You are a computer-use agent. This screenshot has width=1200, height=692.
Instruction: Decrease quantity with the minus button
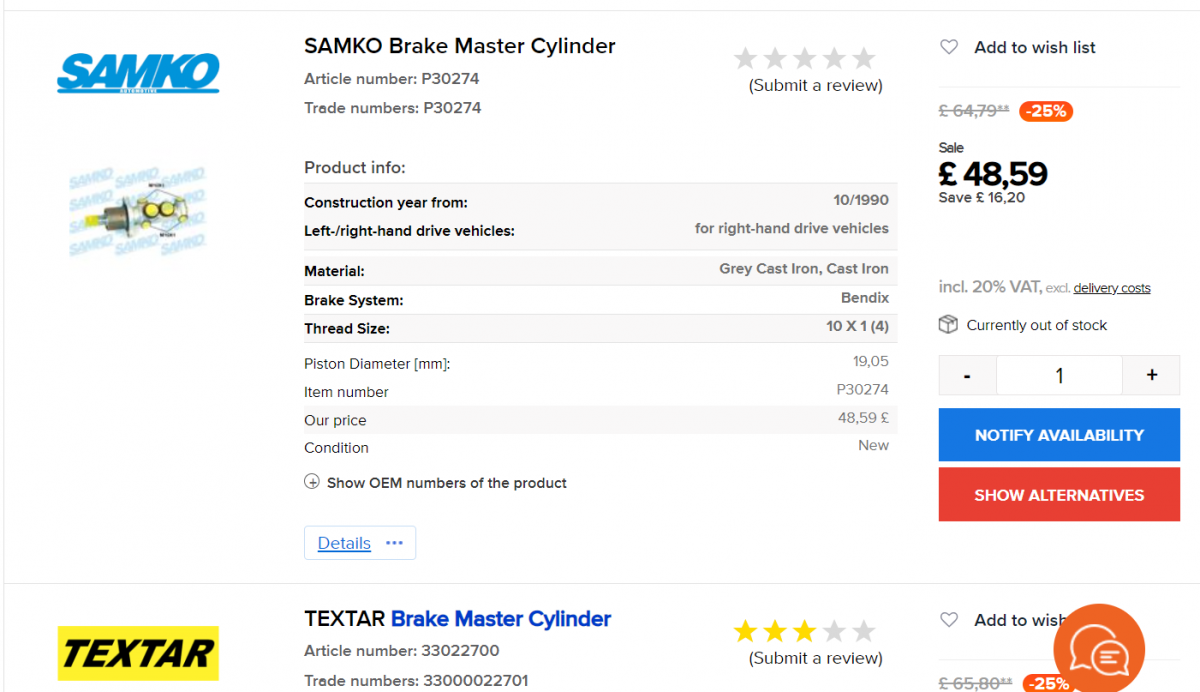(967, 375)
